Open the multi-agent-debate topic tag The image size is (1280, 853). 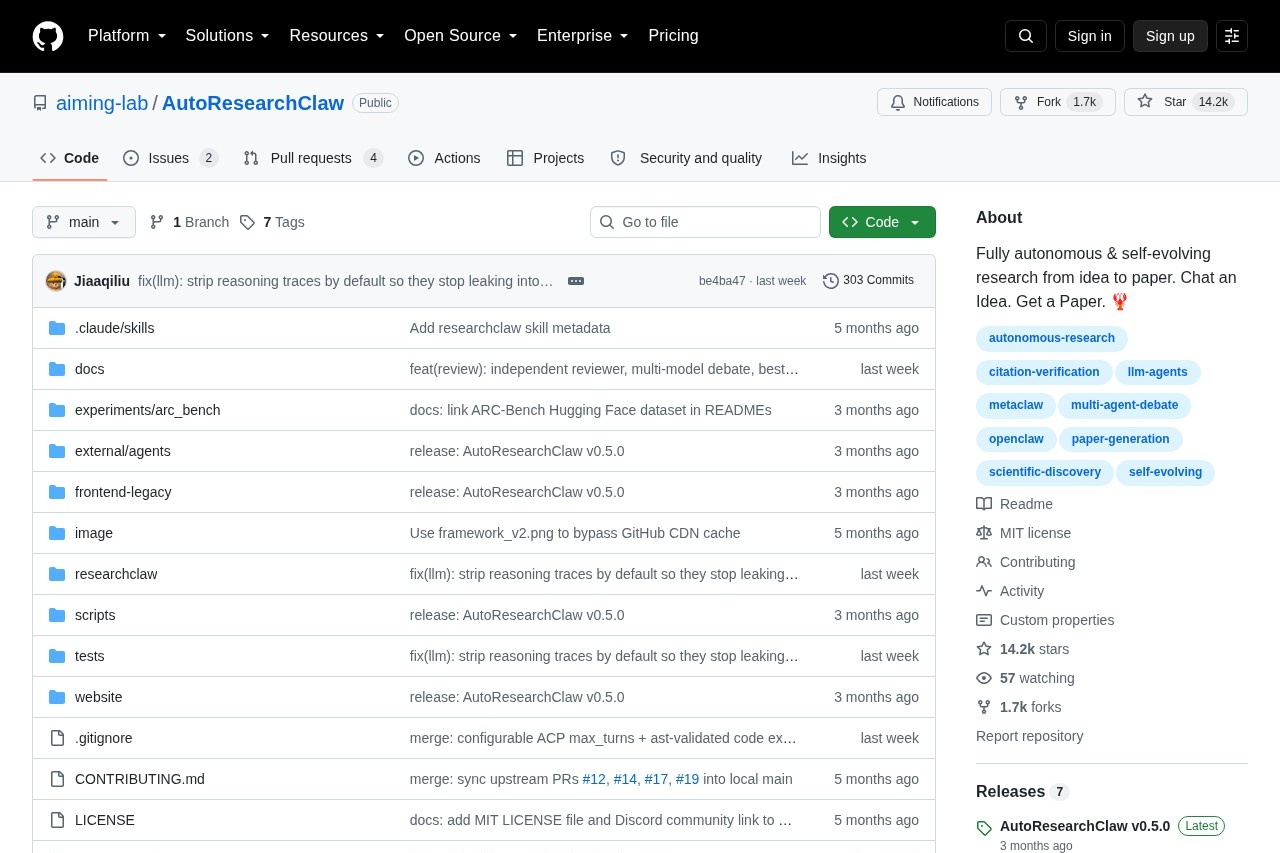(1125, 405)
